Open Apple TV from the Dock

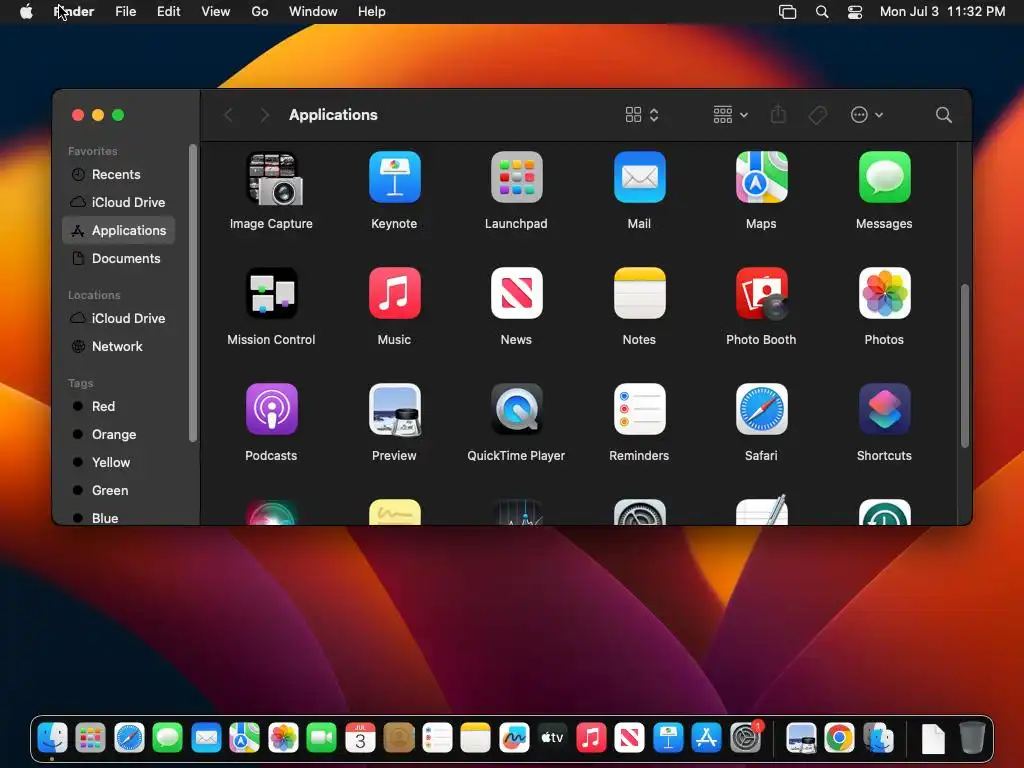coord(552,739)
